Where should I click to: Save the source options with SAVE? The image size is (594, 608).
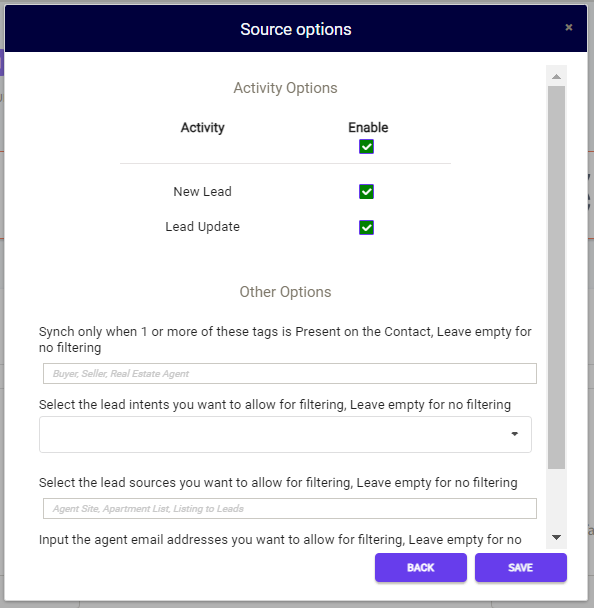click(521, 567)
